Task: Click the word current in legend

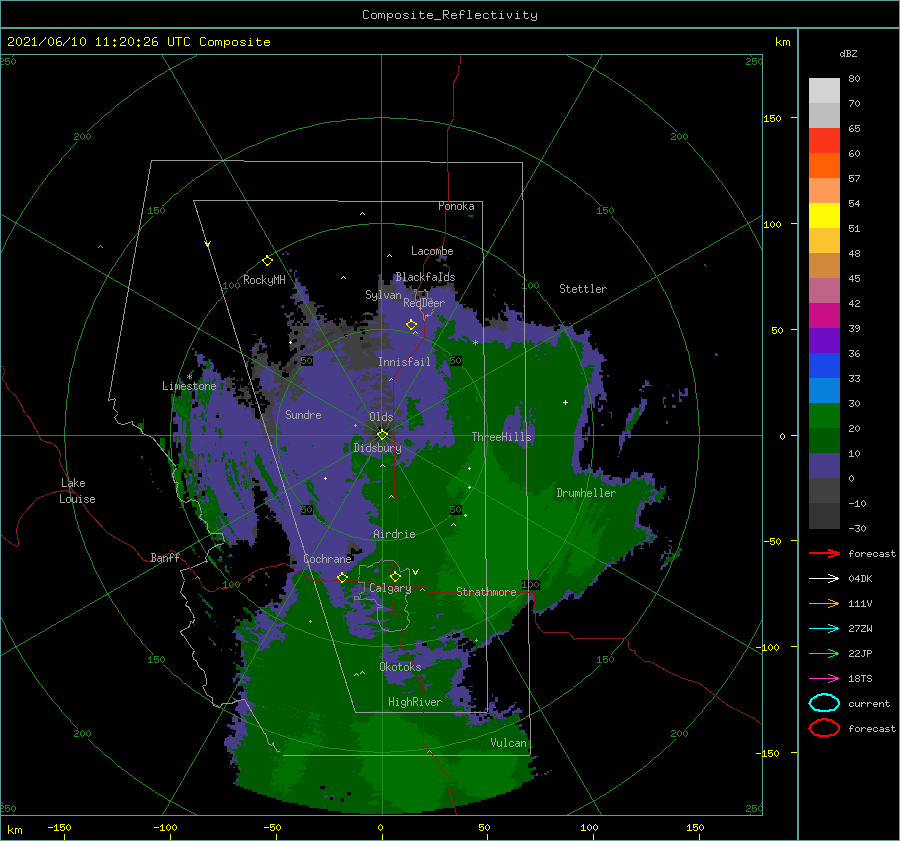Action: 869,704
